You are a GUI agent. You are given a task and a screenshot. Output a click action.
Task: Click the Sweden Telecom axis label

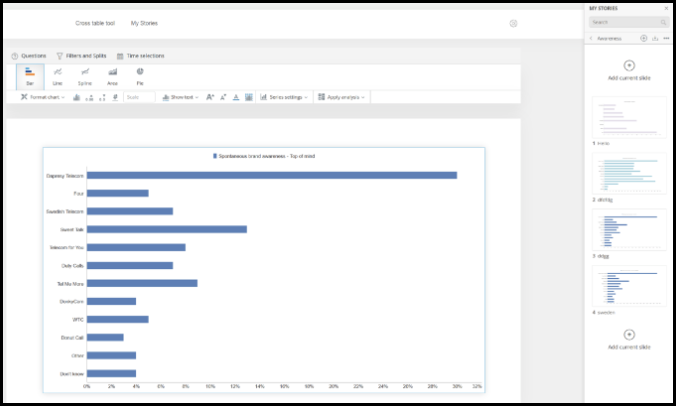pos(65,212)
